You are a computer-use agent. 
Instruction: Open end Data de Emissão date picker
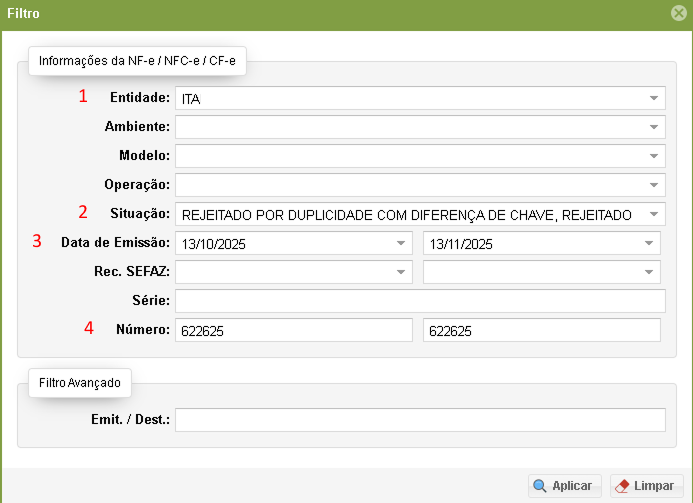click(648, 243)
